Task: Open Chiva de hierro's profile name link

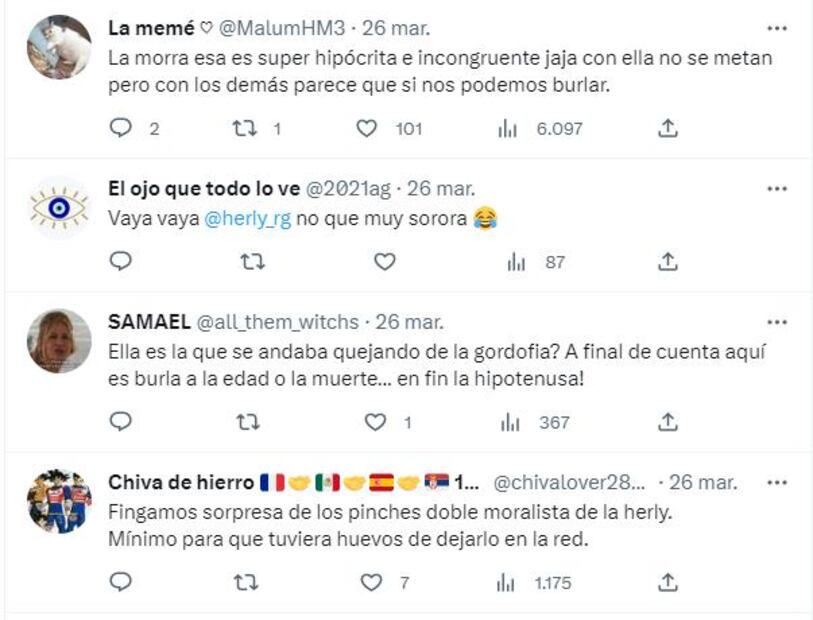Action: click(180, 483)
